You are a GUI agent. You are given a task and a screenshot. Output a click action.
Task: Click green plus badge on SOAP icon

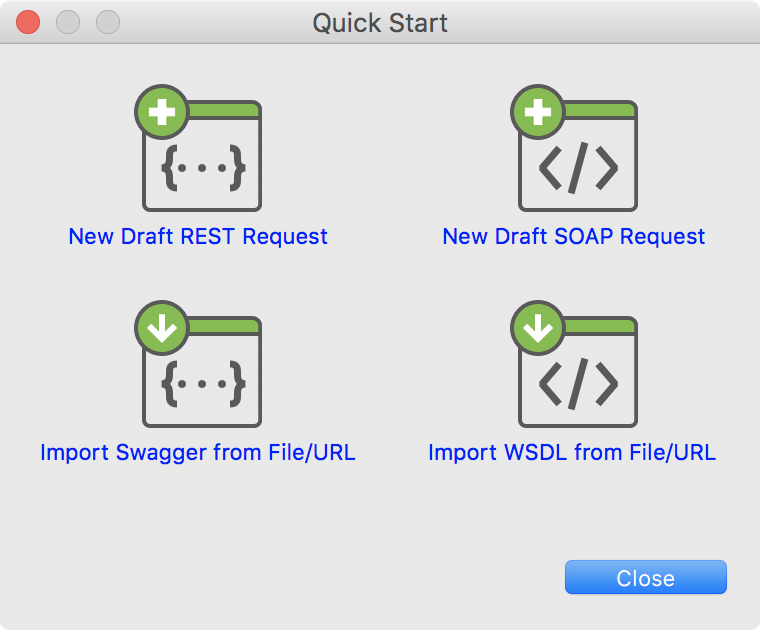click(x=538, y=113)
